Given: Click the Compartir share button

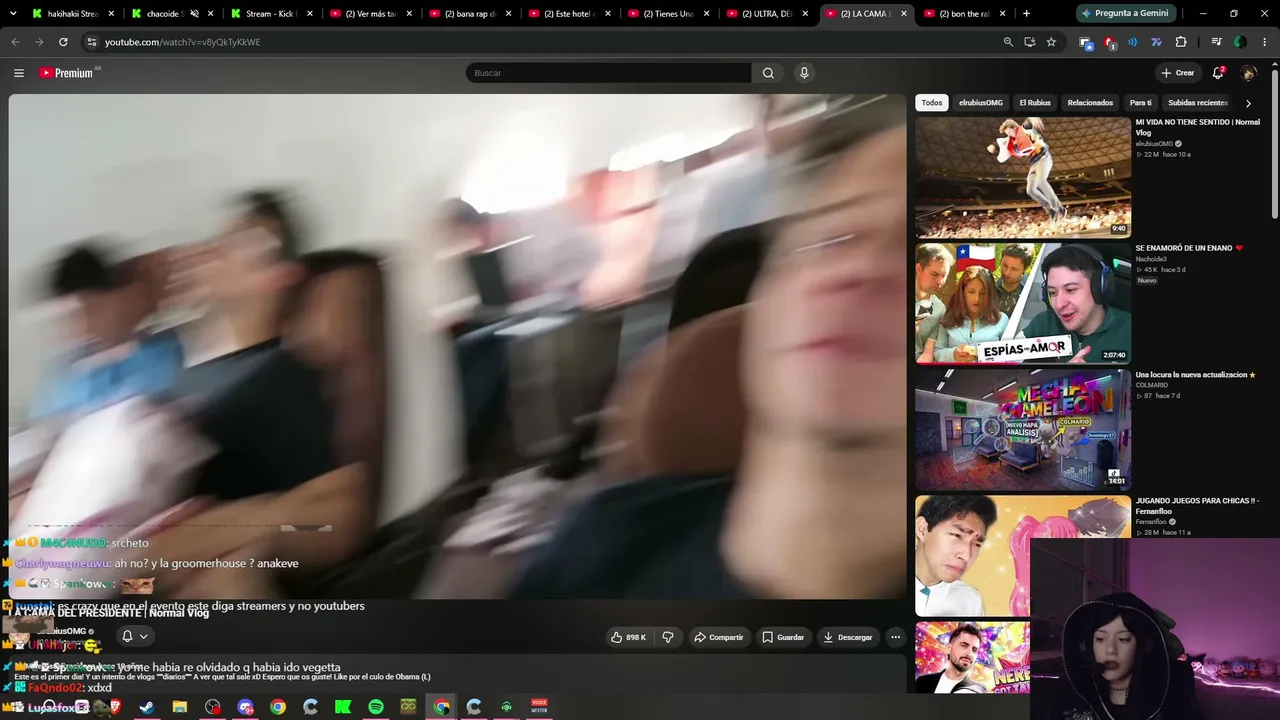Looking at the screenshot, I should tap(719, 637).
